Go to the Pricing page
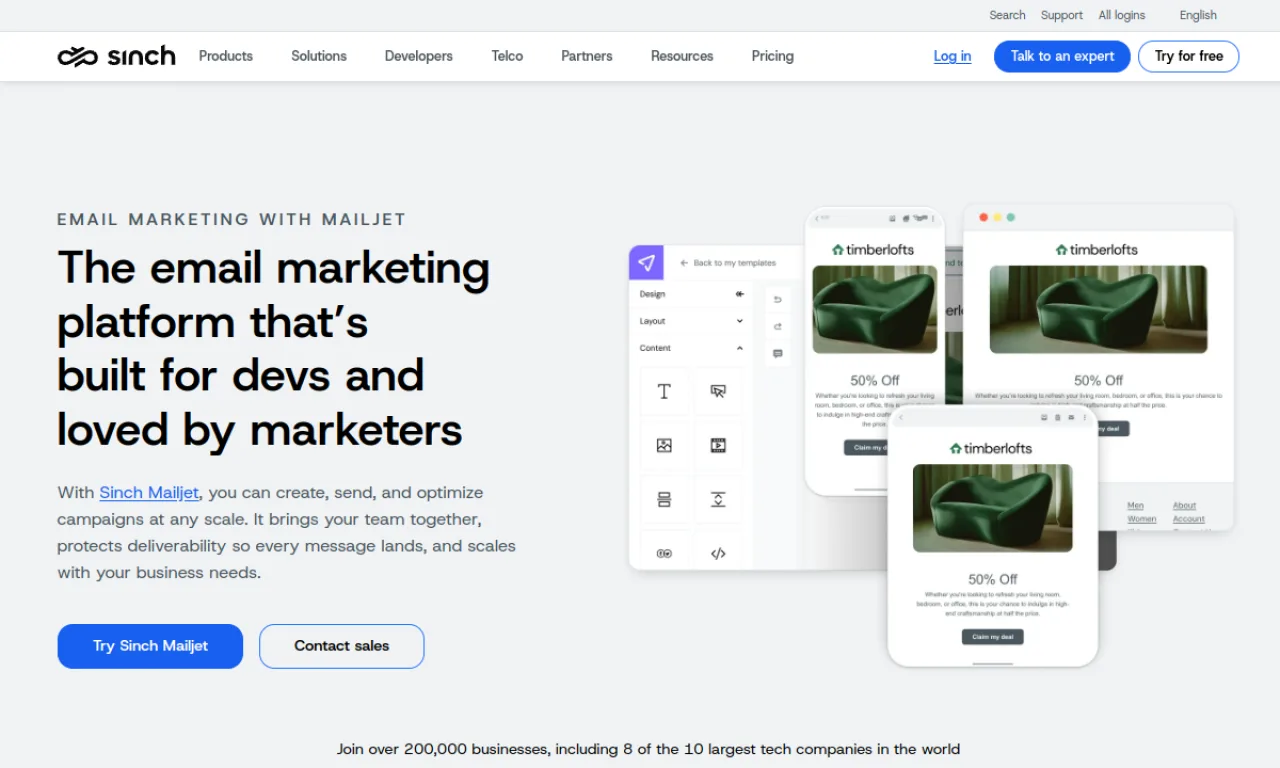The height and width of the screenshot is (768, 1280). pos(773,56)
